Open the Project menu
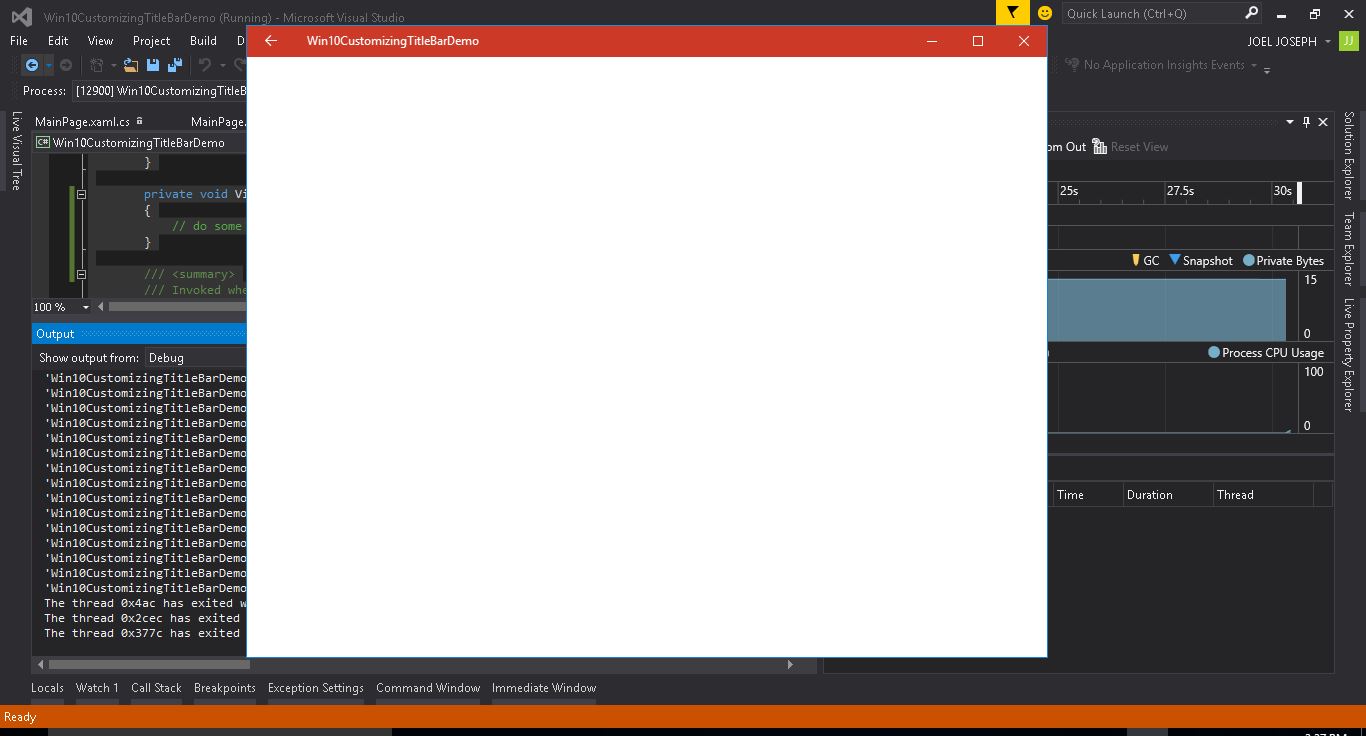Image resolution: width=1366 pixels, height=736 pixels. [151, 41]
